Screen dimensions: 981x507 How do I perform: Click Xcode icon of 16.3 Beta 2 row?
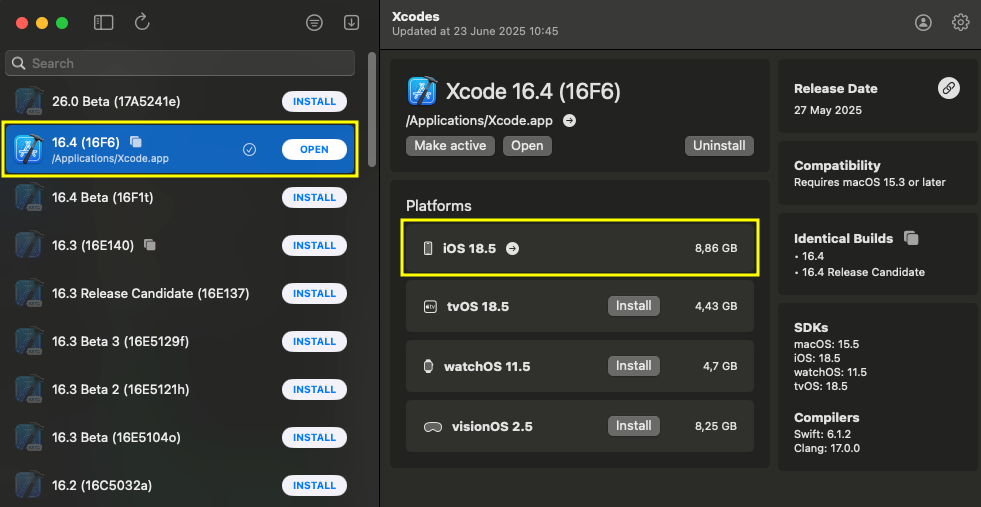point(29,389)
